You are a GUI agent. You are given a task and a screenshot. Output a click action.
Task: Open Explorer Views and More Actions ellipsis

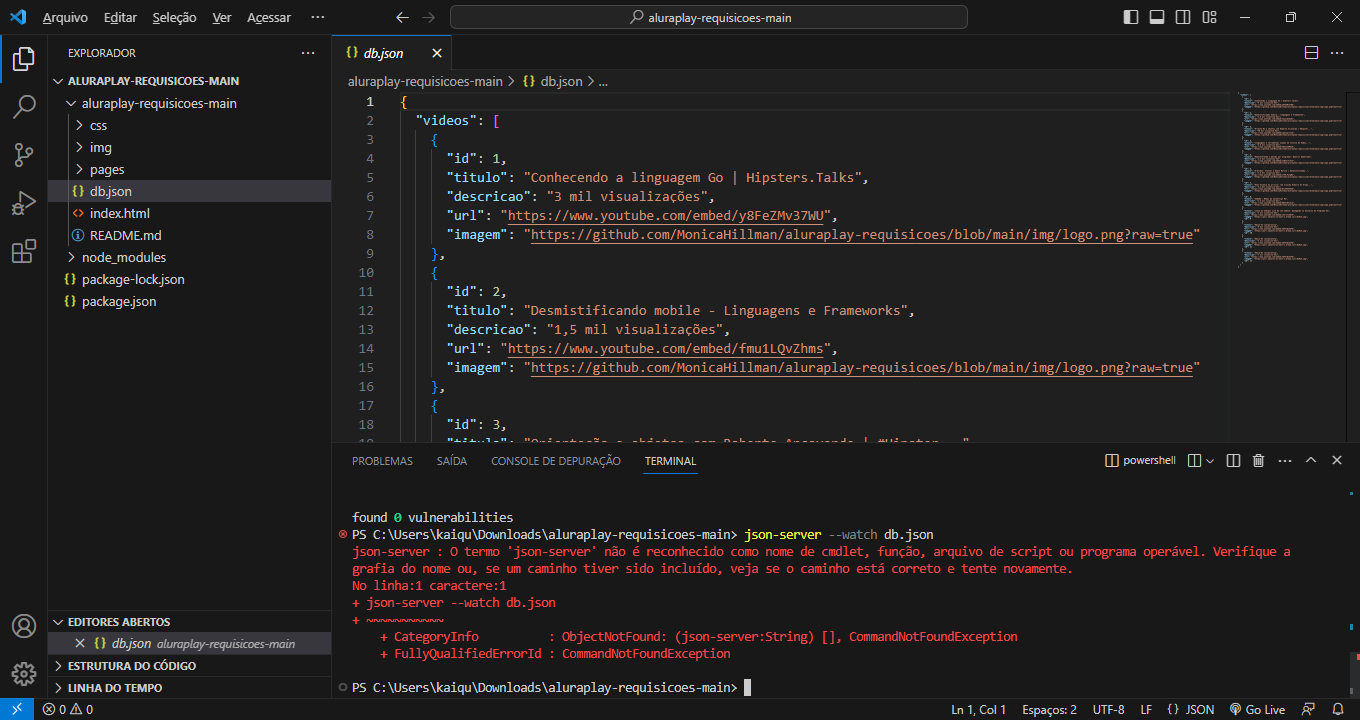coord(307,53)
